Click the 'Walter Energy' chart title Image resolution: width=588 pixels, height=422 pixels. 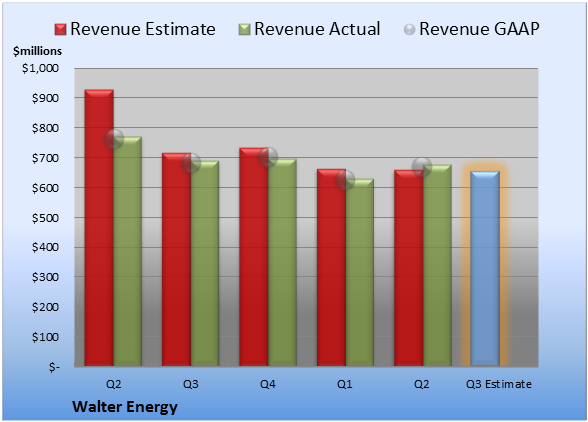point(125,407)
